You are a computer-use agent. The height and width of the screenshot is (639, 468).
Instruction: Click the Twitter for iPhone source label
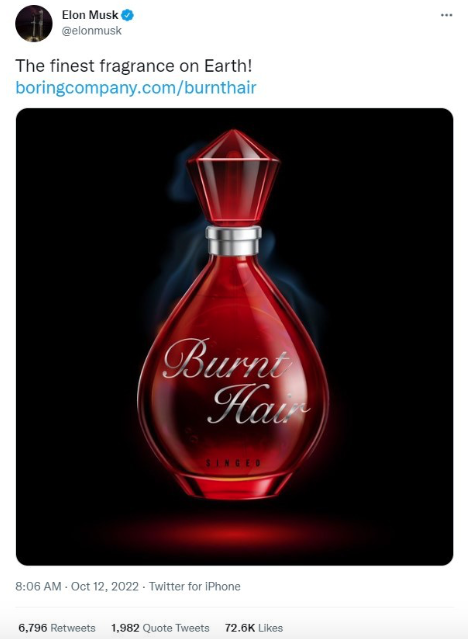[194, 586]
